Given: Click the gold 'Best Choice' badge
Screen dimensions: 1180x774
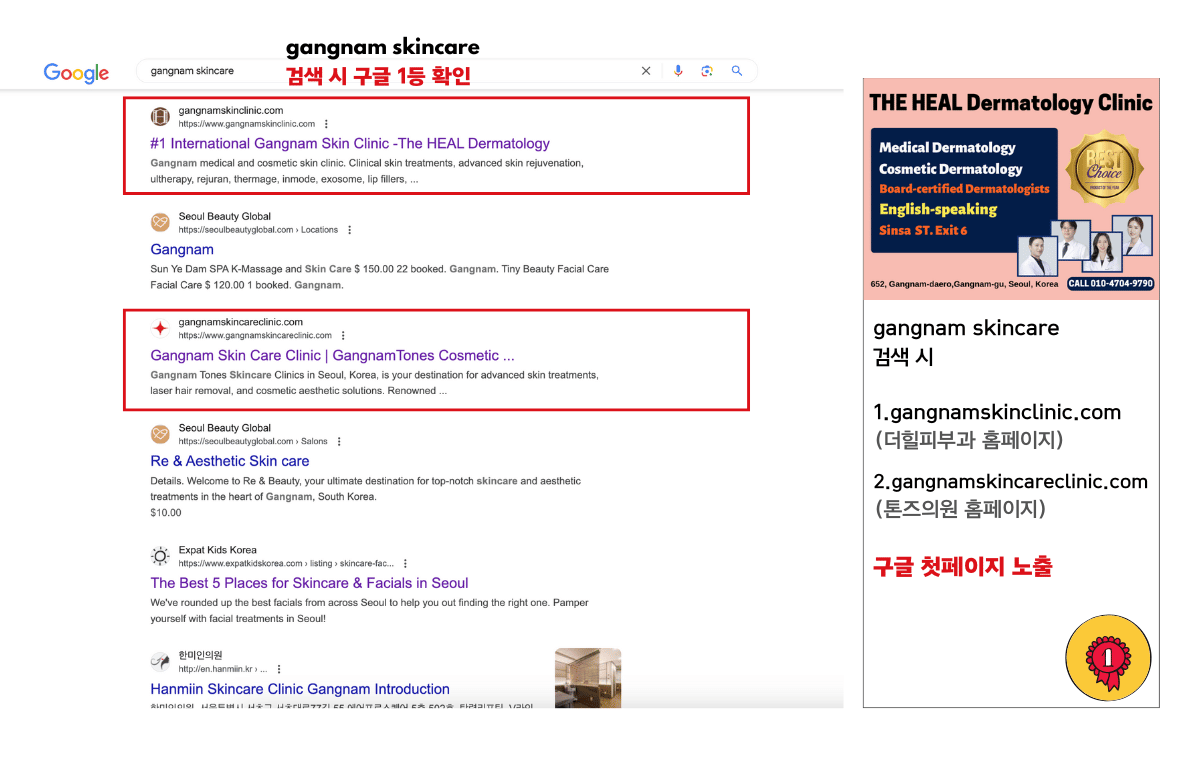Looking at the screenshot, I should coord(1105,168).
